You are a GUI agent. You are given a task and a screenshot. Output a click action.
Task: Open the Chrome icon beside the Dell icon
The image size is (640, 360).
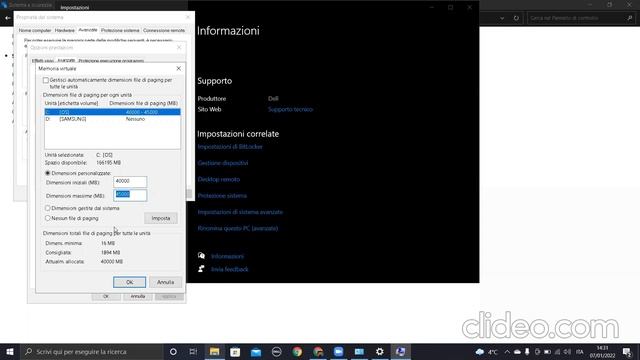point(297,351)
